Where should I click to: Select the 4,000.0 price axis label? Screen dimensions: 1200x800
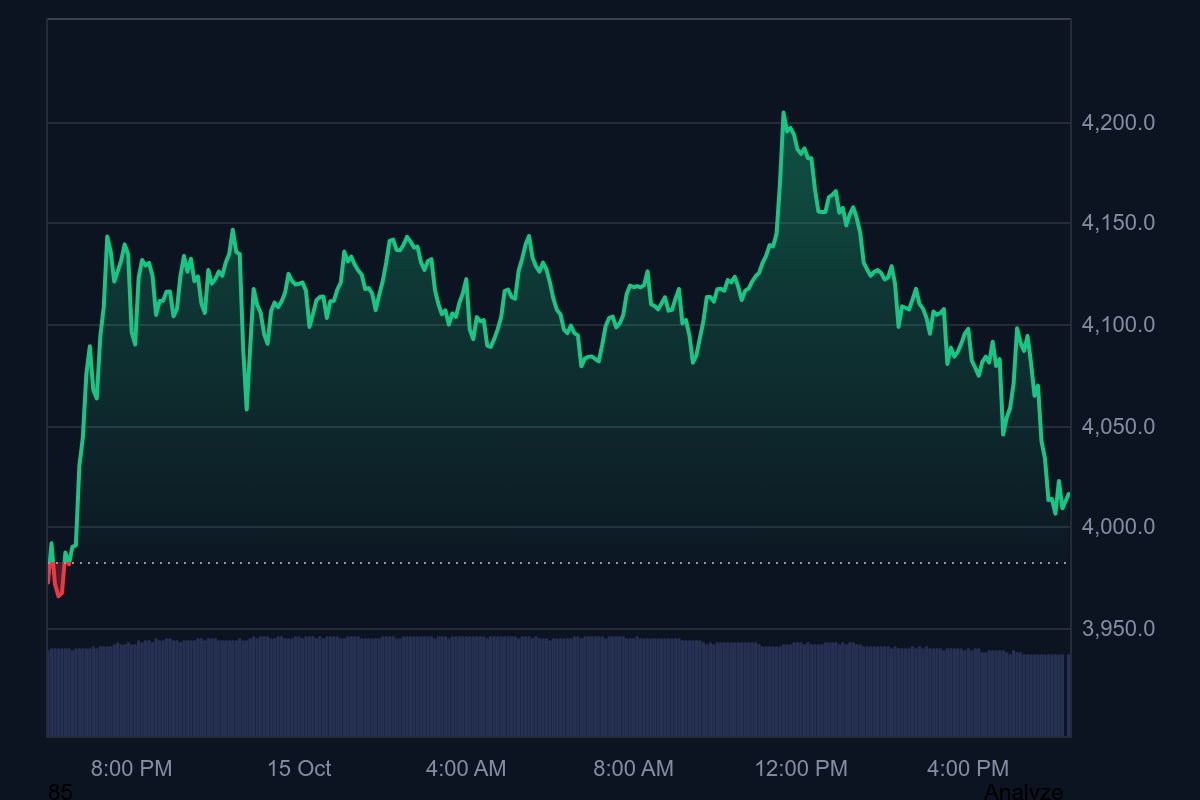(x=1118, y=527)
